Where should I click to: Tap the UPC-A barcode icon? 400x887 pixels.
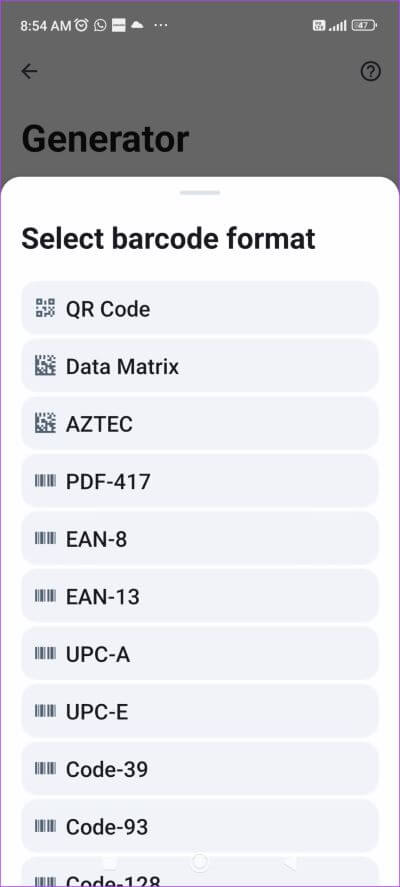point(45,653)
